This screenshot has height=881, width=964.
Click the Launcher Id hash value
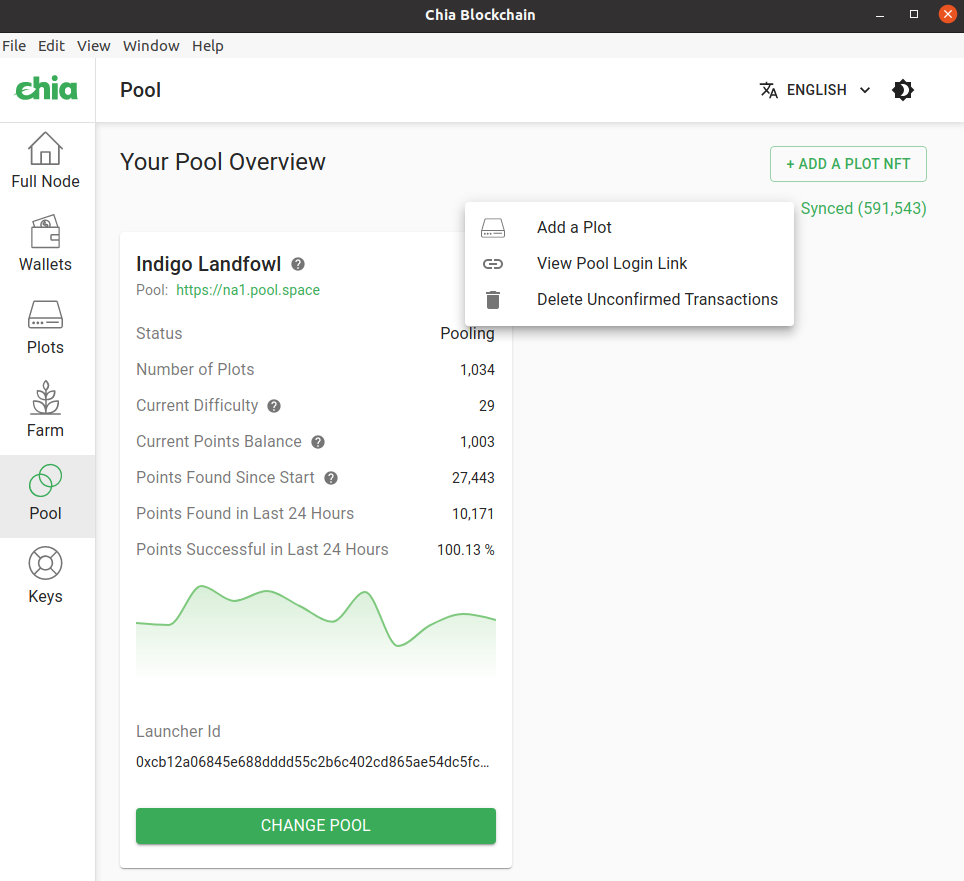click(313, 762)
